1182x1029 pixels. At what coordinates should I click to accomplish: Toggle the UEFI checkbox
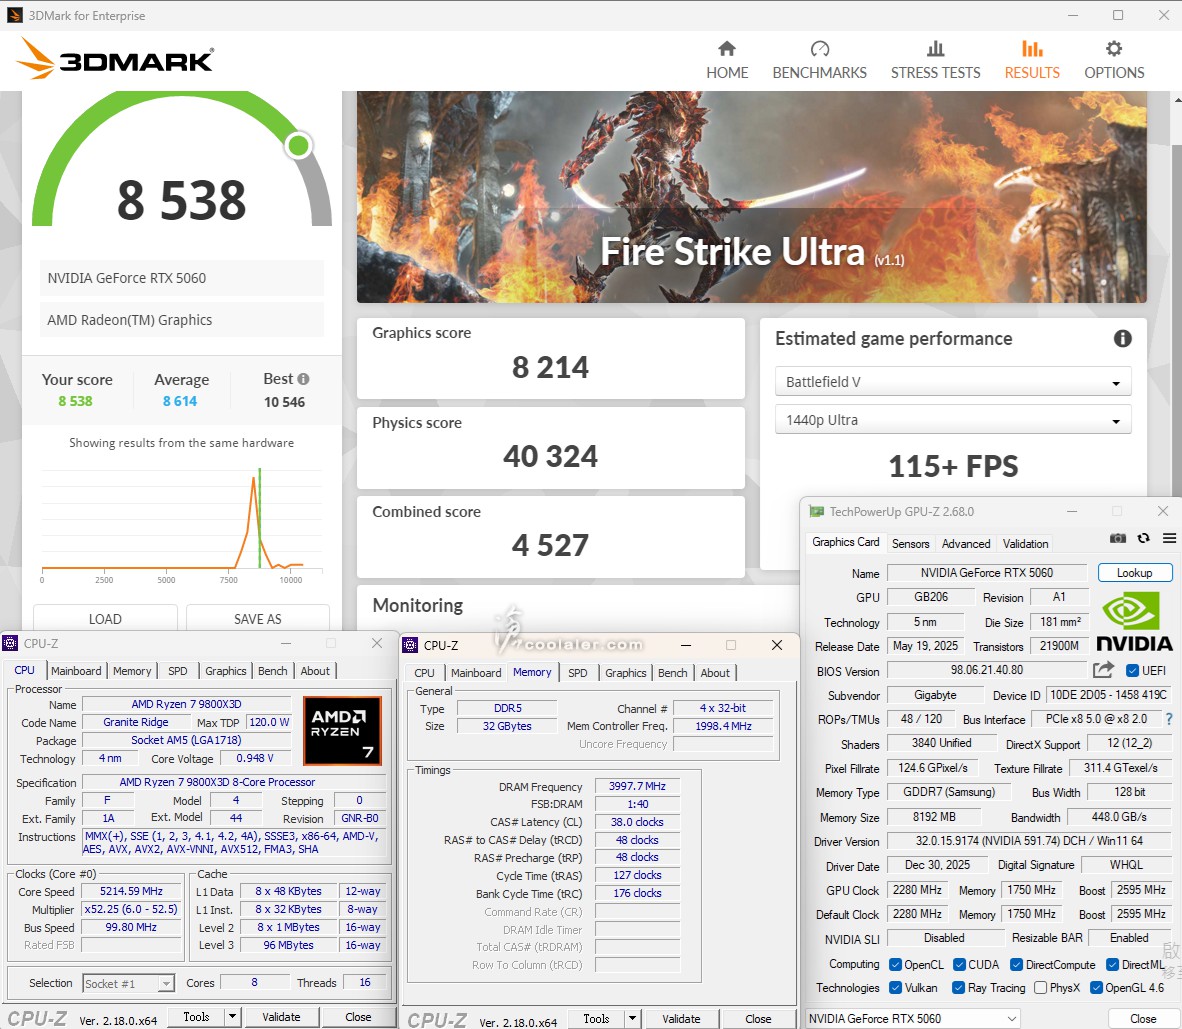click(1133, 671)
